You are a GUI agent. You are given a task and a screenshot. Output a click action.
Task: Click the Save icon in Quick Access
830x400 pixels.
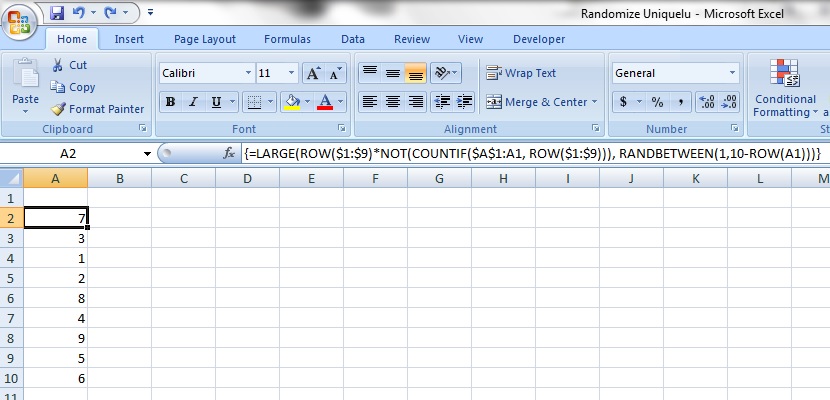[57, 14]
